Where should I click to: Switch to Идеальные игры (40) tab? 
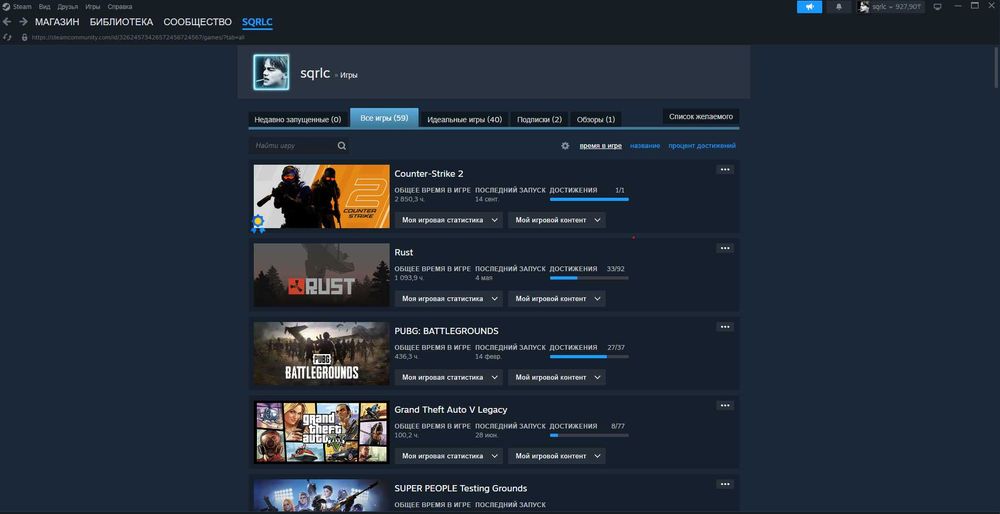(464, 119)
